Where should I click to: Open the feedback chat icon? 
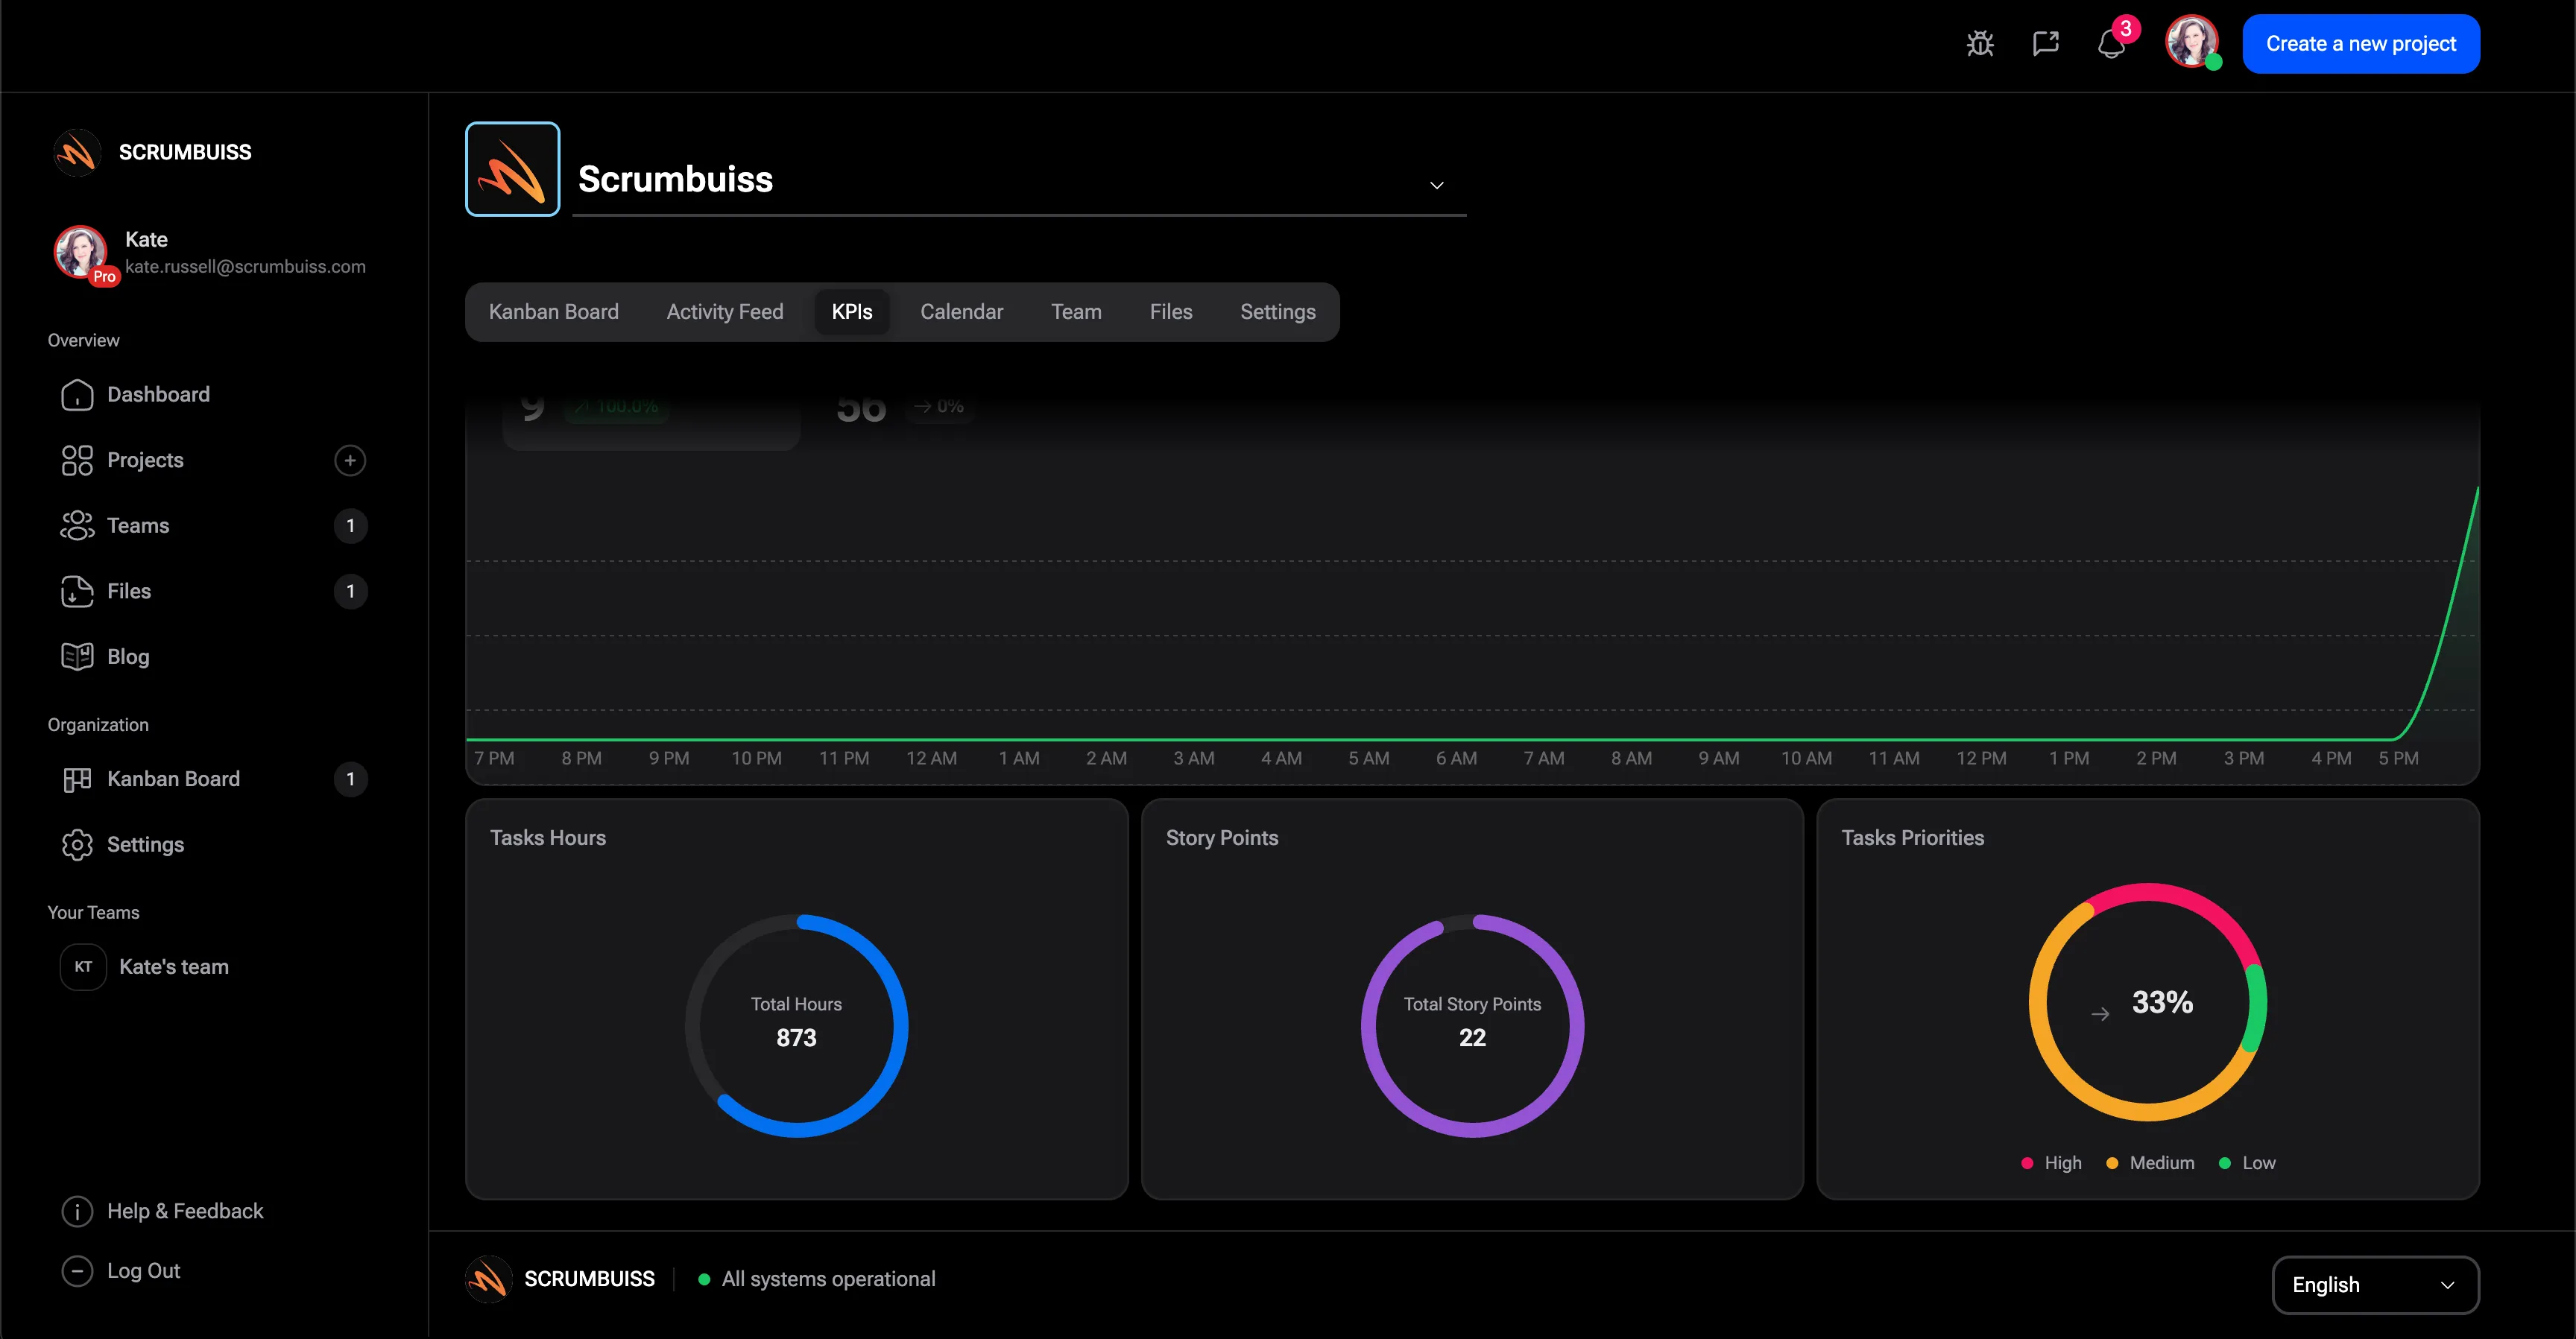(2045, 44)
